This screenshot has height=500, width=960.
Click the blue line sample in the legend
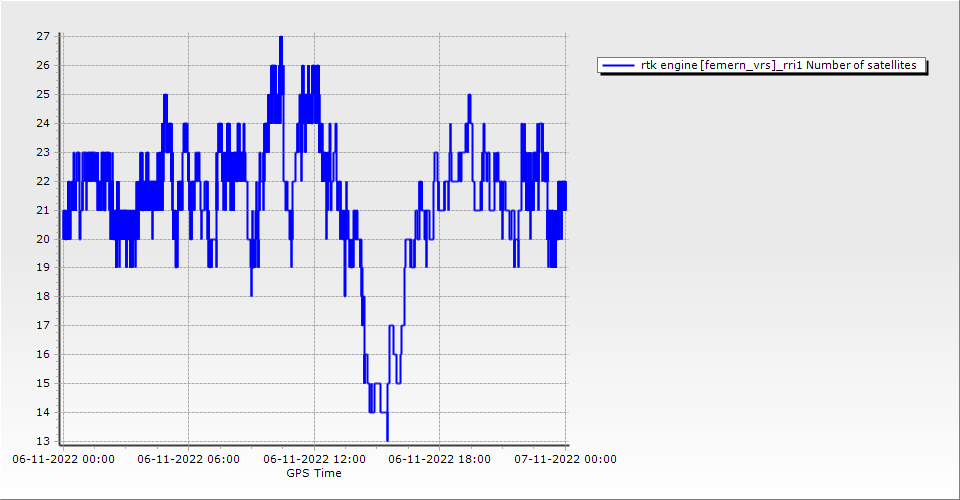tap(617, 65)
